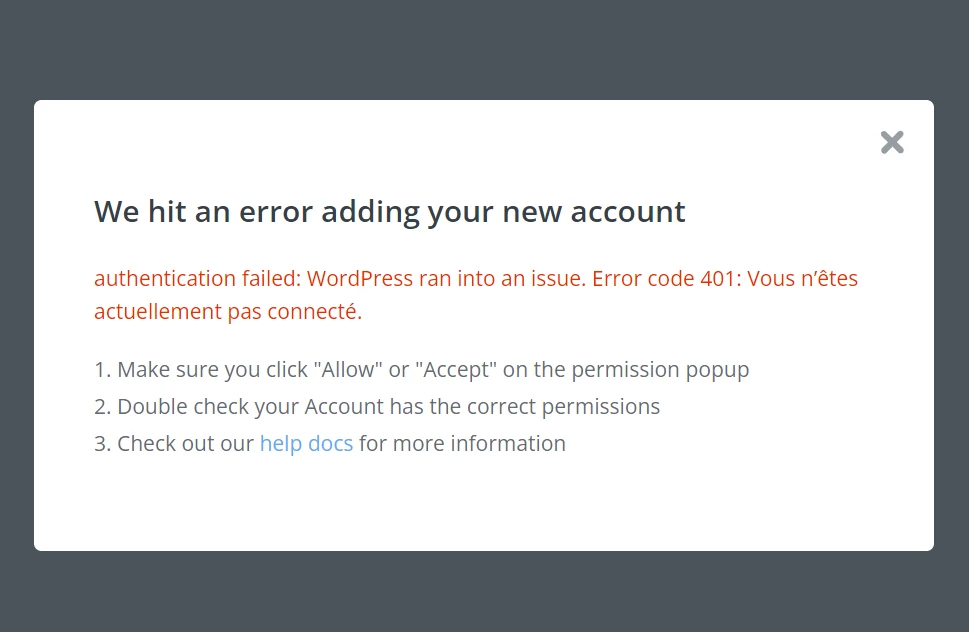The image size is (969, 632).
Task: Click the Error code 401 text
Action: tap(666, 278)
